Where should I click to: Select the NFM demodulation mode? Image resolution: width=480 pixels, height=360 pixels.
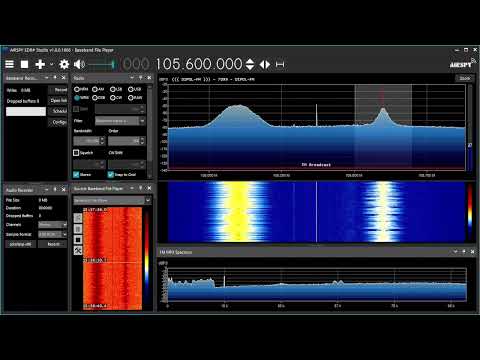pyautogui.click(x=81, y=89)
